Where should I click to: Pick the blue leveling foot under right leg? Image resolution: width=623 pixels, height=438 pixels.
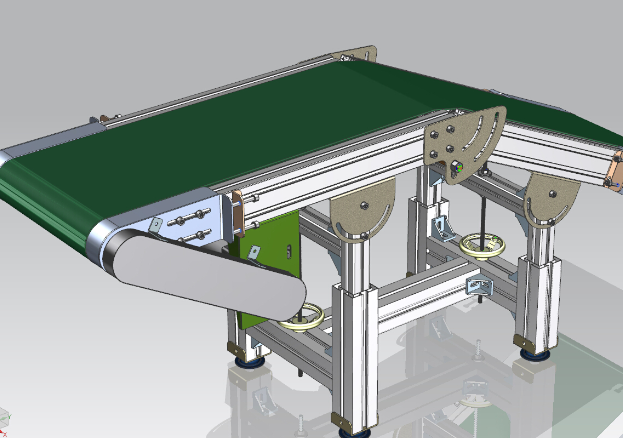coord(535,355)
